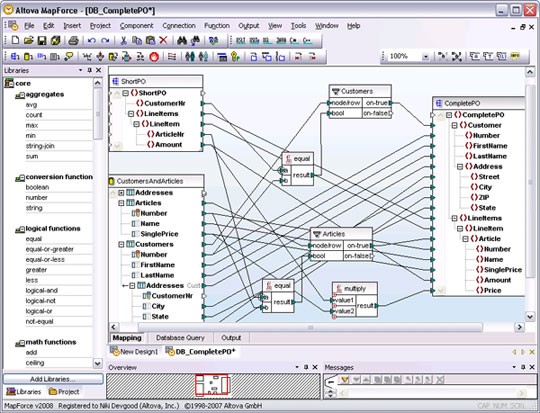The height and width of the screenshot is (413, 540).
Task: Collapse the ShortPO root node
Action: click(x=126, y=93)
